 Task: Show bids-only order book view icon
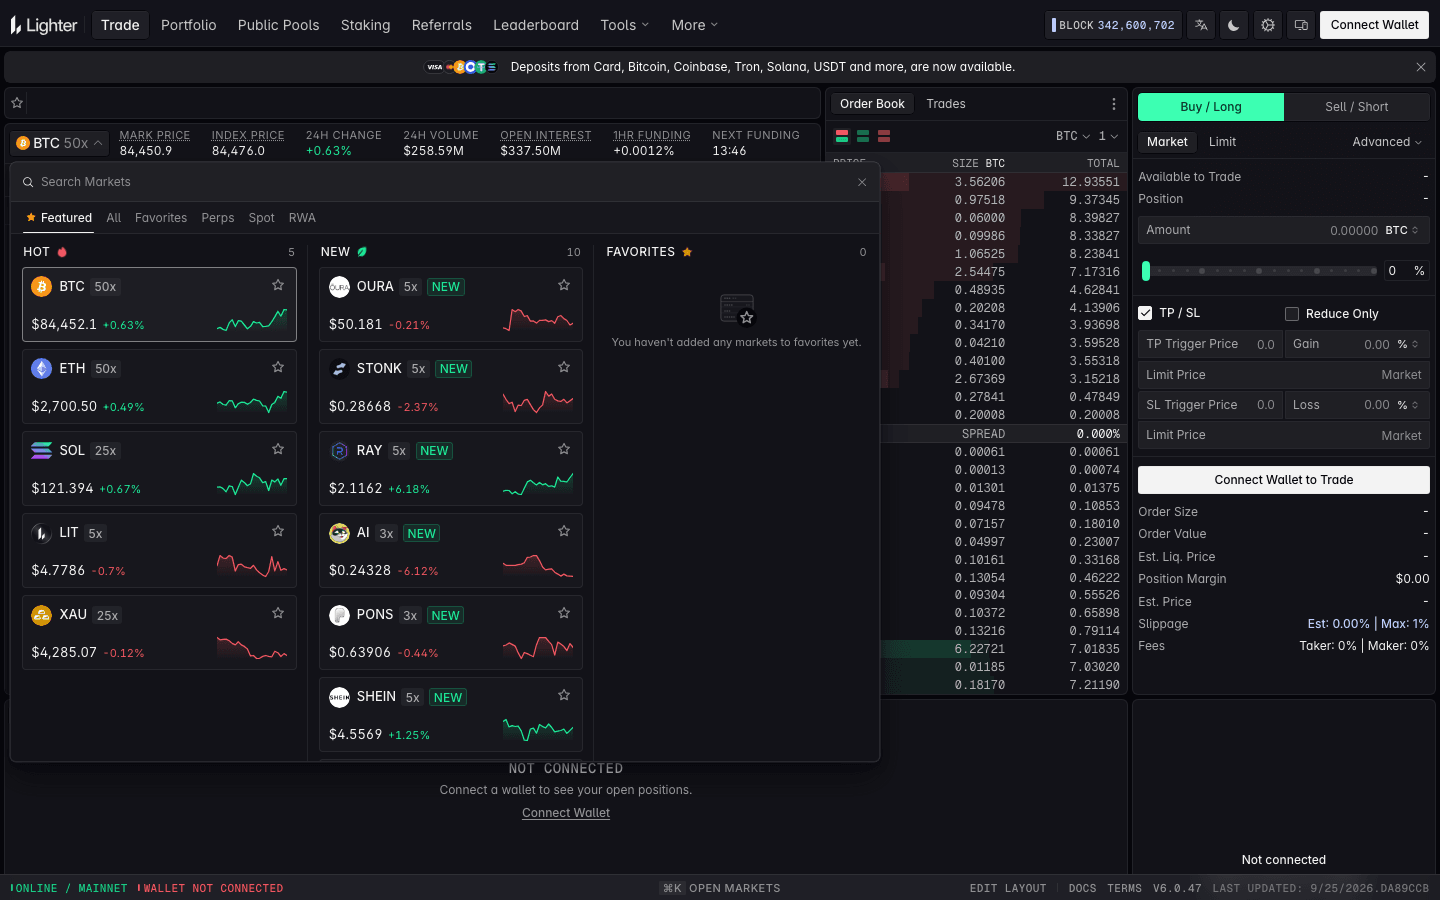pos(863,136)
